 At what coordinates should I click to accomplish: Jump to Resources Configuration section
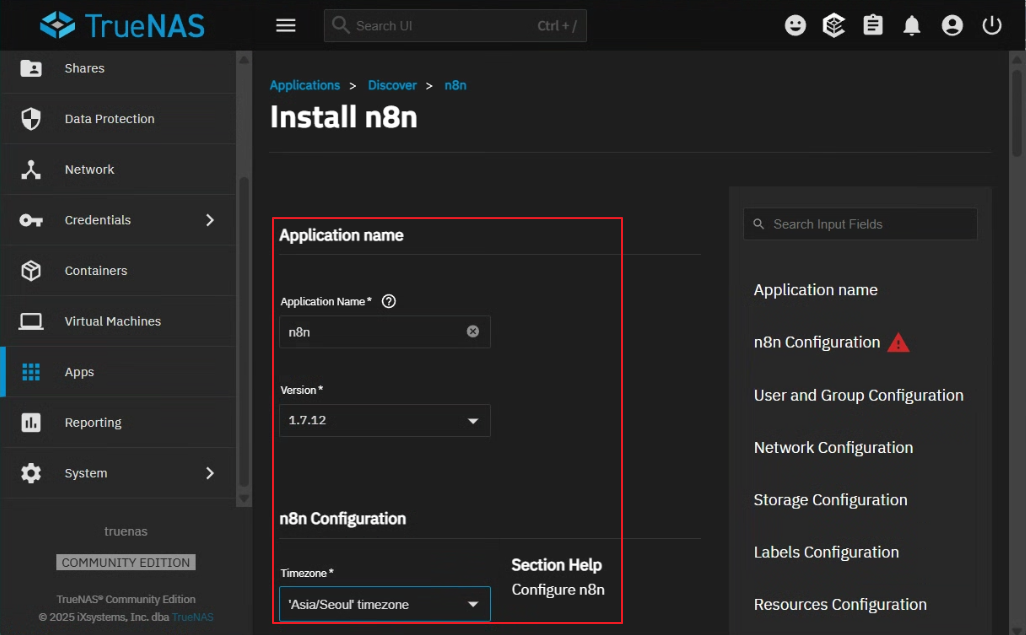pos(840,604)
